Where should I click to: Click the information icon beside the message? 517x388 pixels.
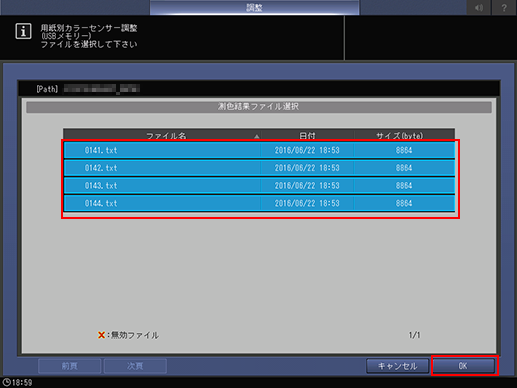click(23, 31)
